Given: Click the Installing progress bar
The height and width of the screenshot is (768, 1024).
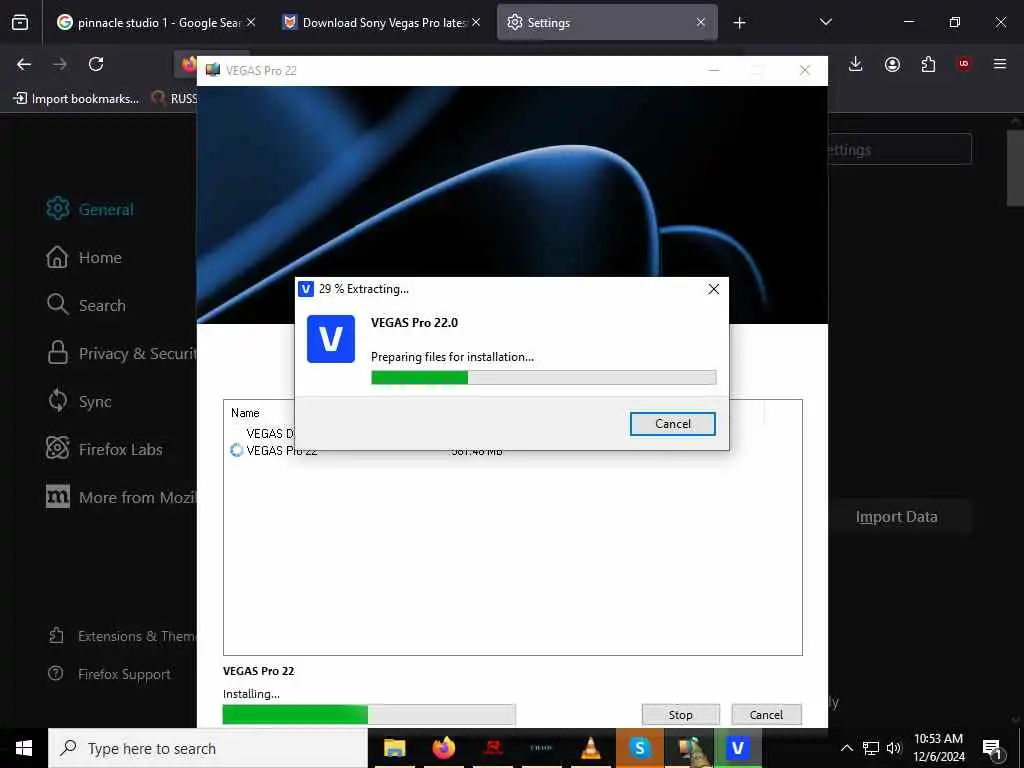Looking at the screenshot, I should coord(369,714).
